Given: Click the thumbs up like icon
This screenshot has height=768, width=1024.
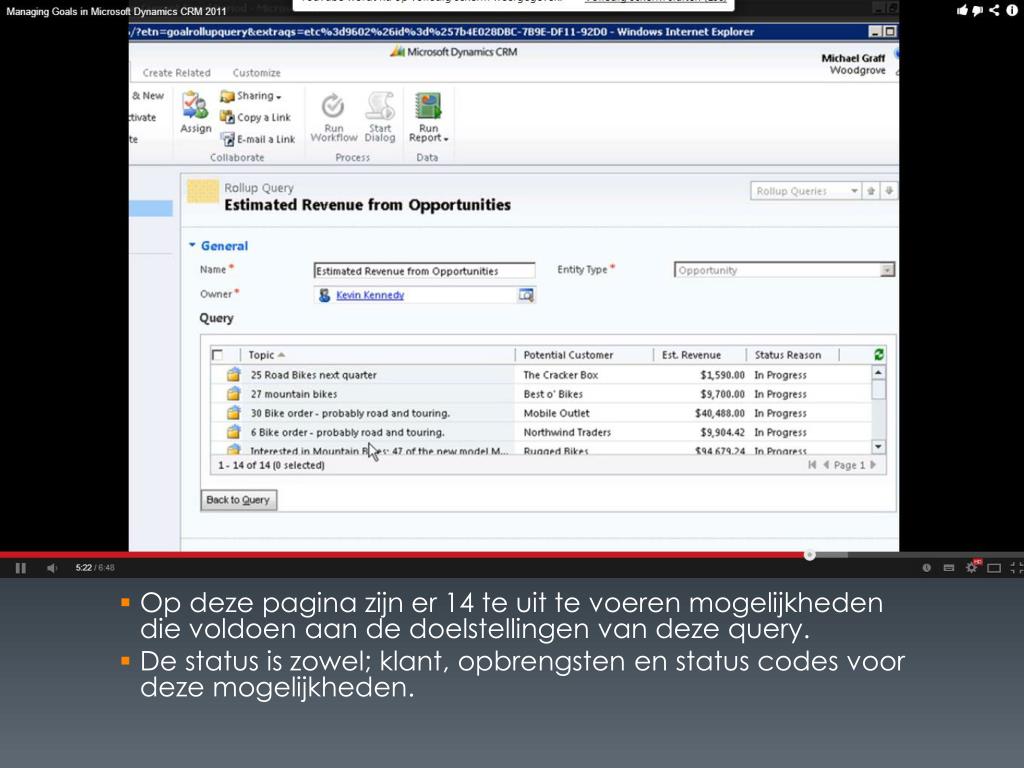Looking at the screenshot, I should point(962,10).
